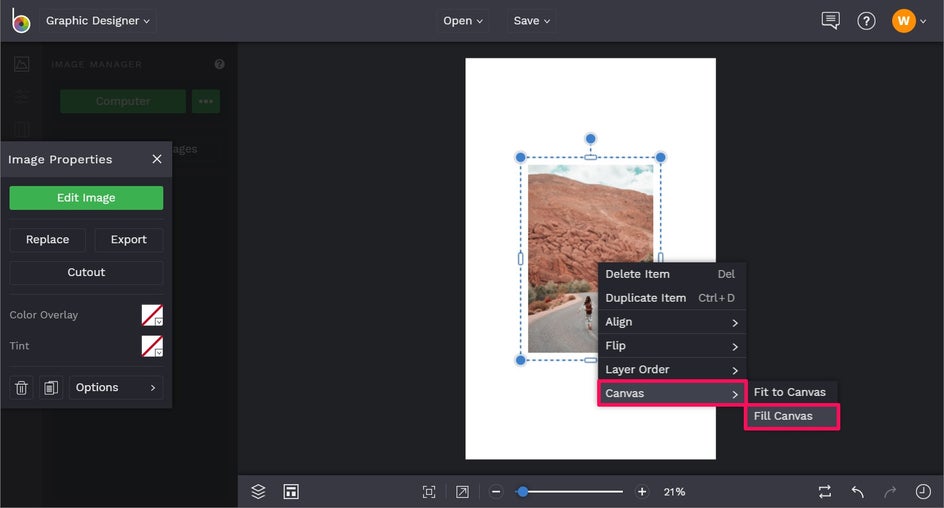The image size is (944, 508).
Task: Click the redo arrow icon
Action: click(x=890, y=492)
